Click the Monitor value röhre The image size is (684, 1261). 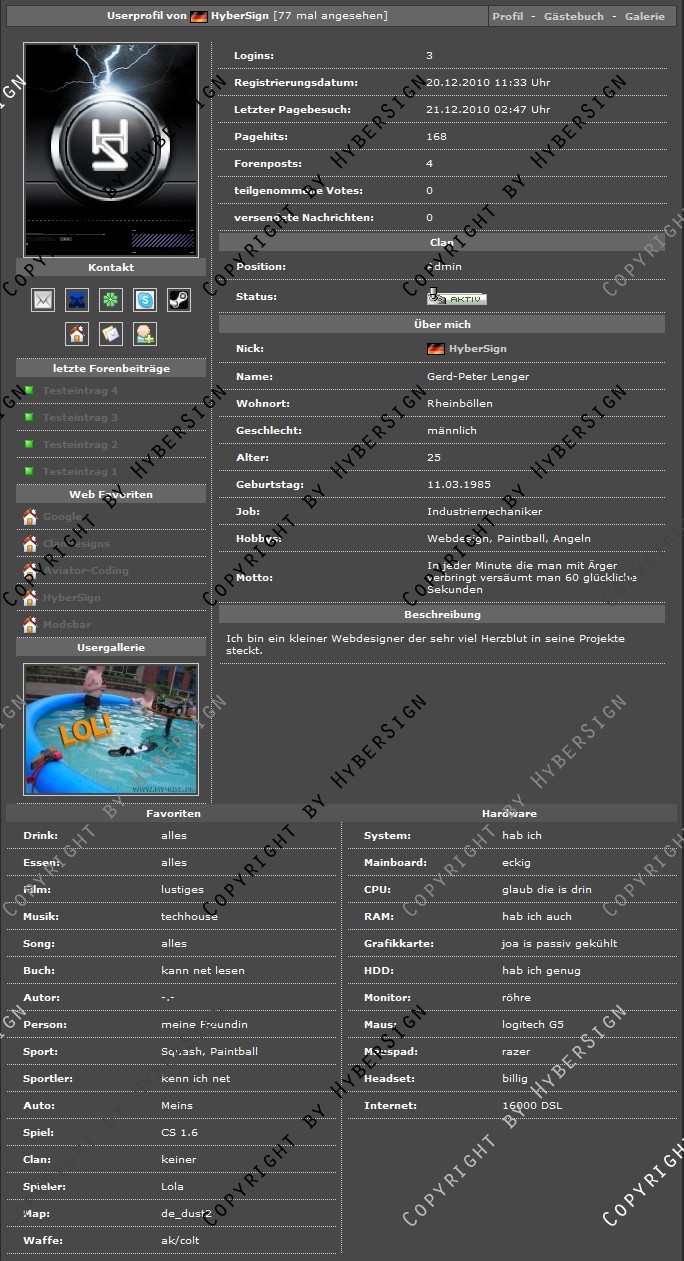tap(516, 997)
